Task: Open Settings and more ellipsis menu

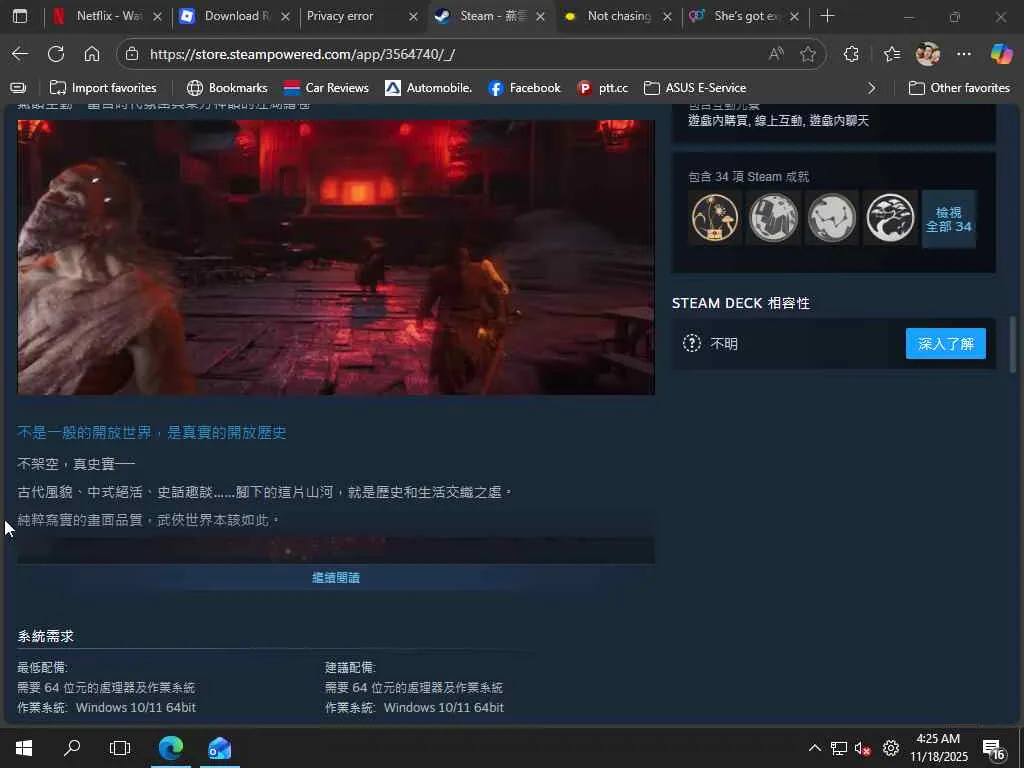Action: click(x=964, y=54)
